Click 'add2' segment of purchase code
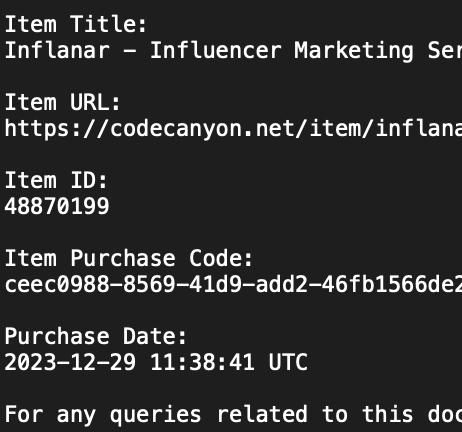 point(281,284)
